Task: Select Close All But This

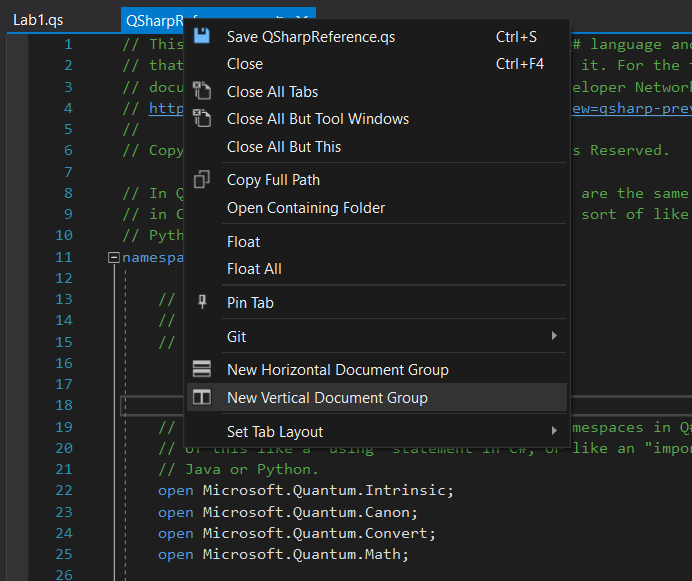Action: tap(284, 147)
